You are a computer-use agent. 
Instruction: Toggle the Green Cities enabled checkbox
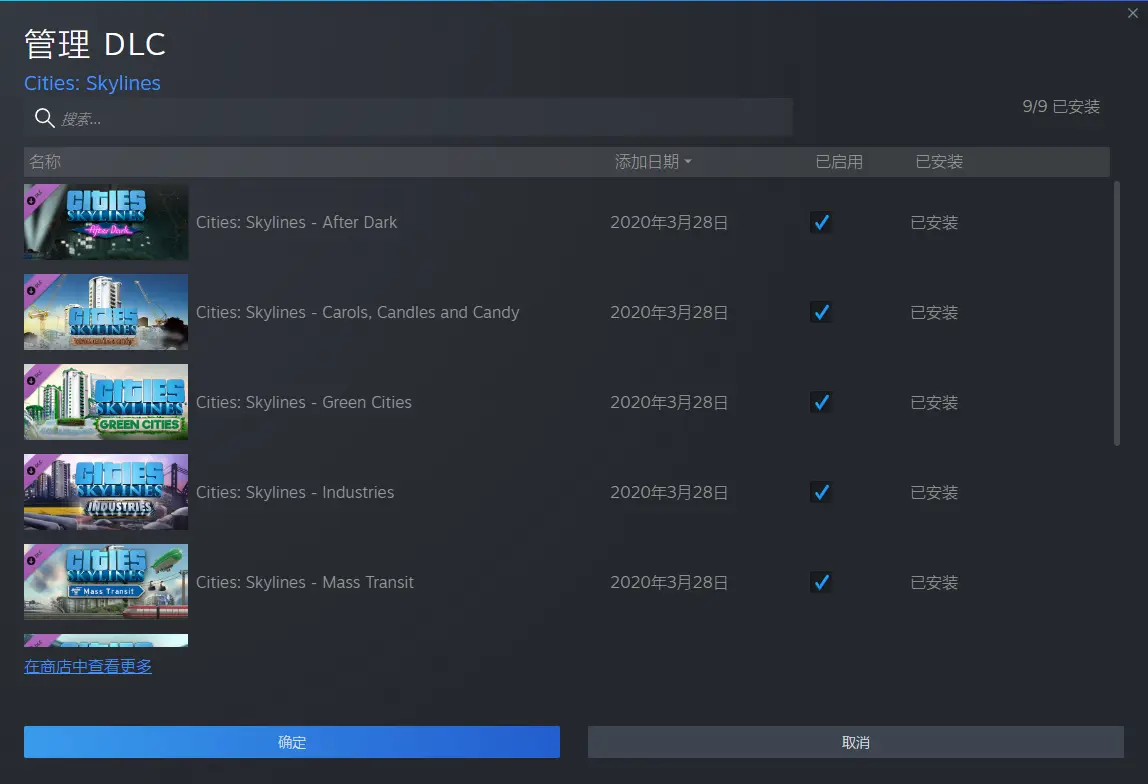click(x=821, y=402)
